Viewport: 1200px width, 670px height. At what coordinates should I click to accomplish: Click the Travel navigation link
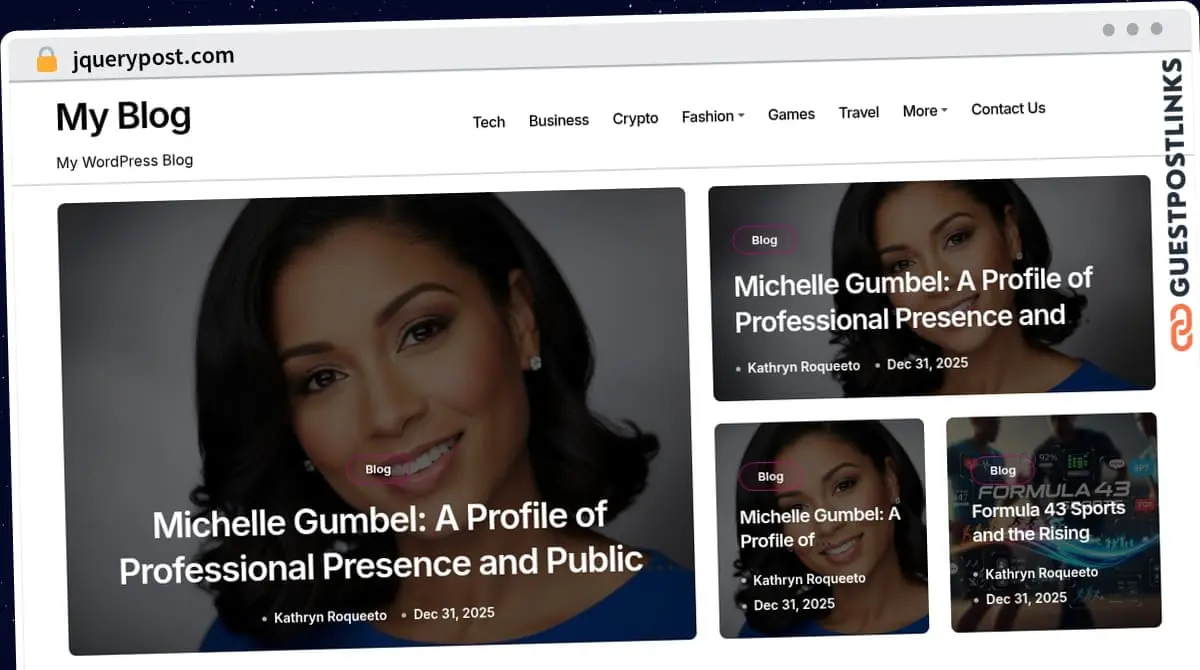click(x=858, y=112)
